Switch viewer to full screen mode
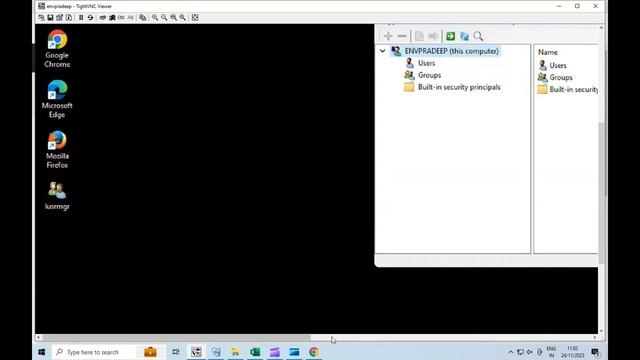Viewport: 640px width, 360px height. click(x=195, y=18)
